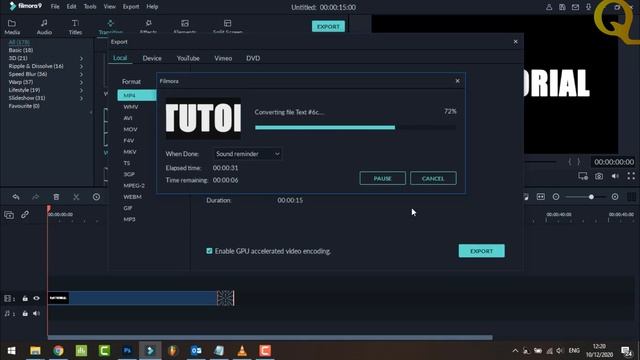640x360 pixels.
Task: Click the preview volume speaker icon
Action: [x=615, y=176]
